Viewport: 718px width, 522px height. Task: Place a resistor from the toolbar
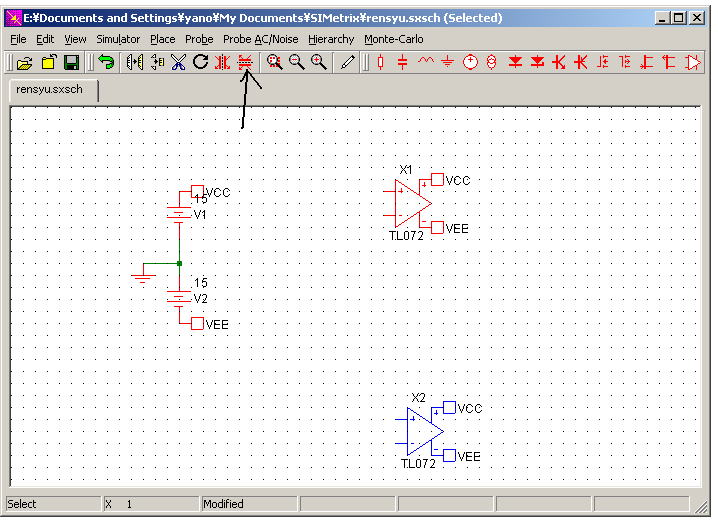(380, 62)
